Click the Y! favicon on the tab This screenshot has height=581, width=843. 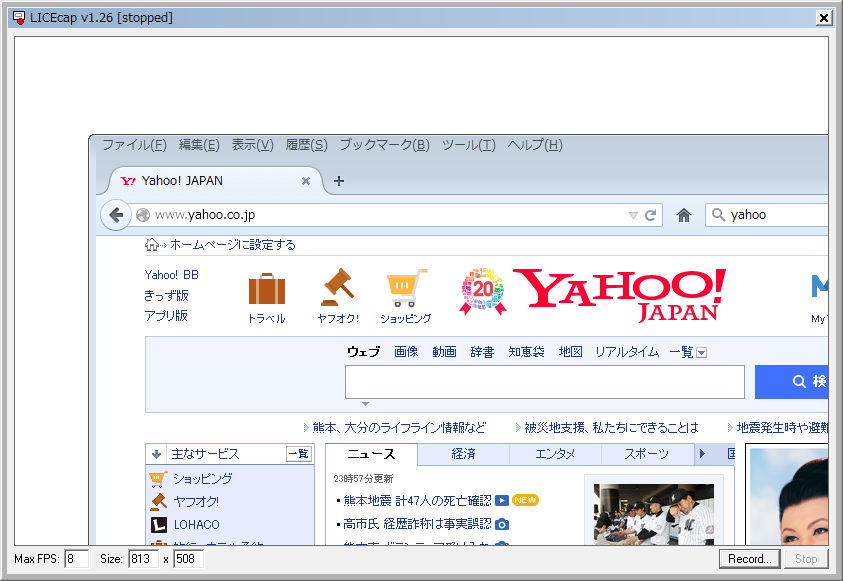(128, 181)
